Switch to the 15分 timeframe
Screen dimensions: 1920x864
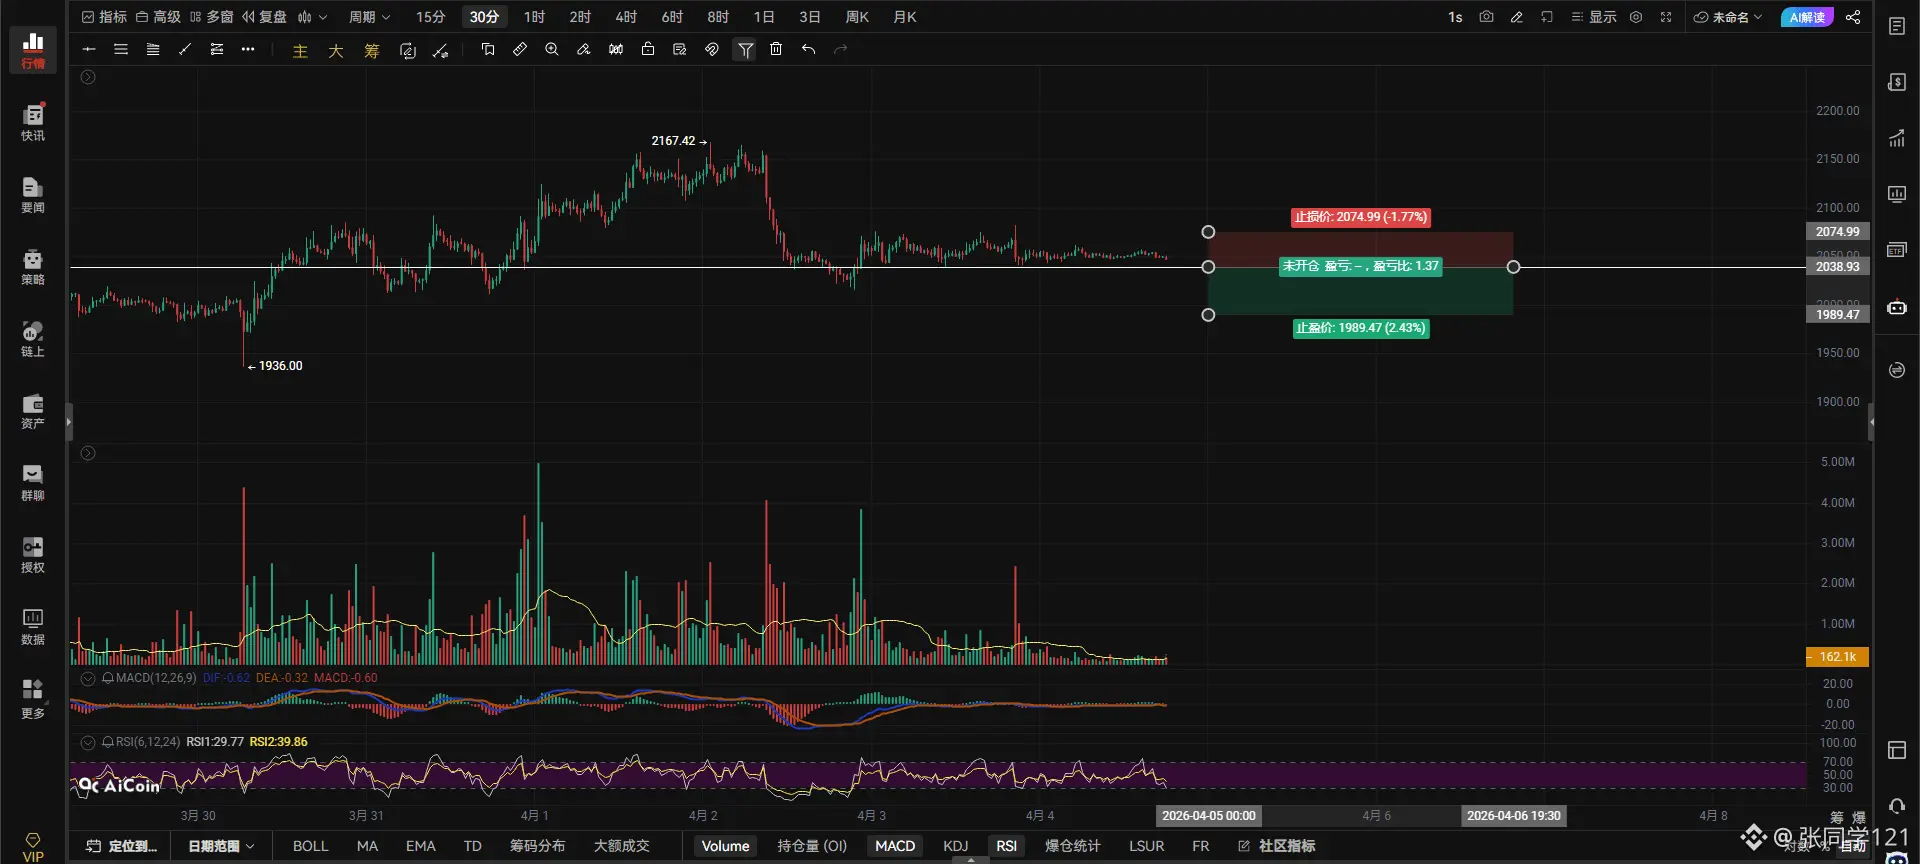pyautogui.click(x=430, y=17)
